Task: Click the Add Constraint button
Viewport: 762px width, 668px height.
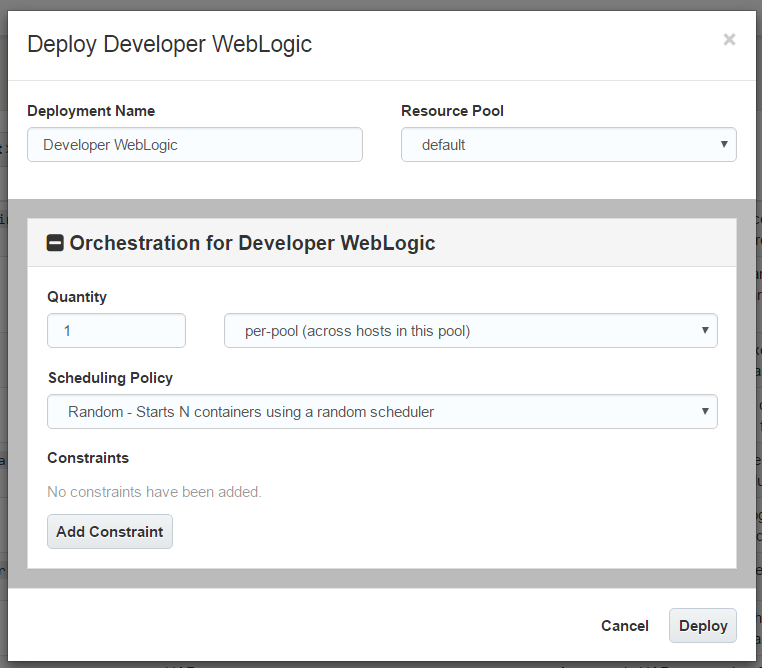Action: (x=110, y=532)
